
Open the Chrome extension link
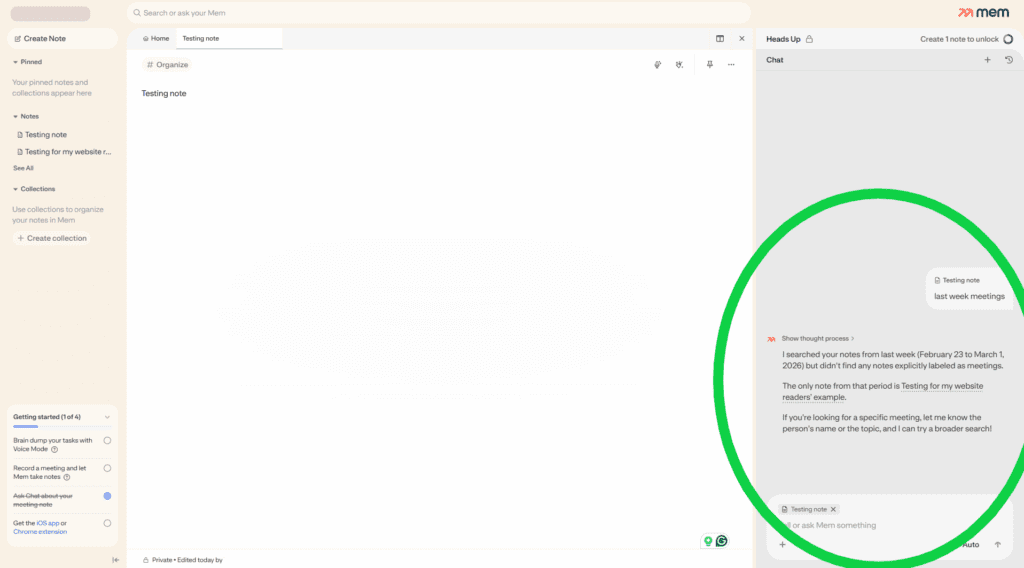(40, 531)
